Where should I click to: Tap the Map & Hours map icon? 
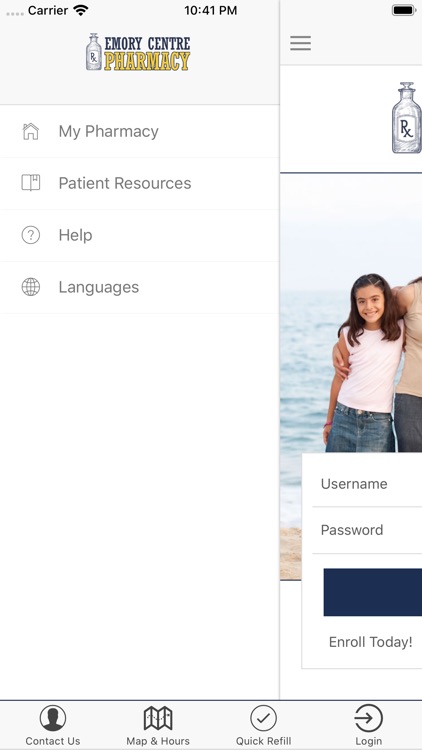pos(158,717)
